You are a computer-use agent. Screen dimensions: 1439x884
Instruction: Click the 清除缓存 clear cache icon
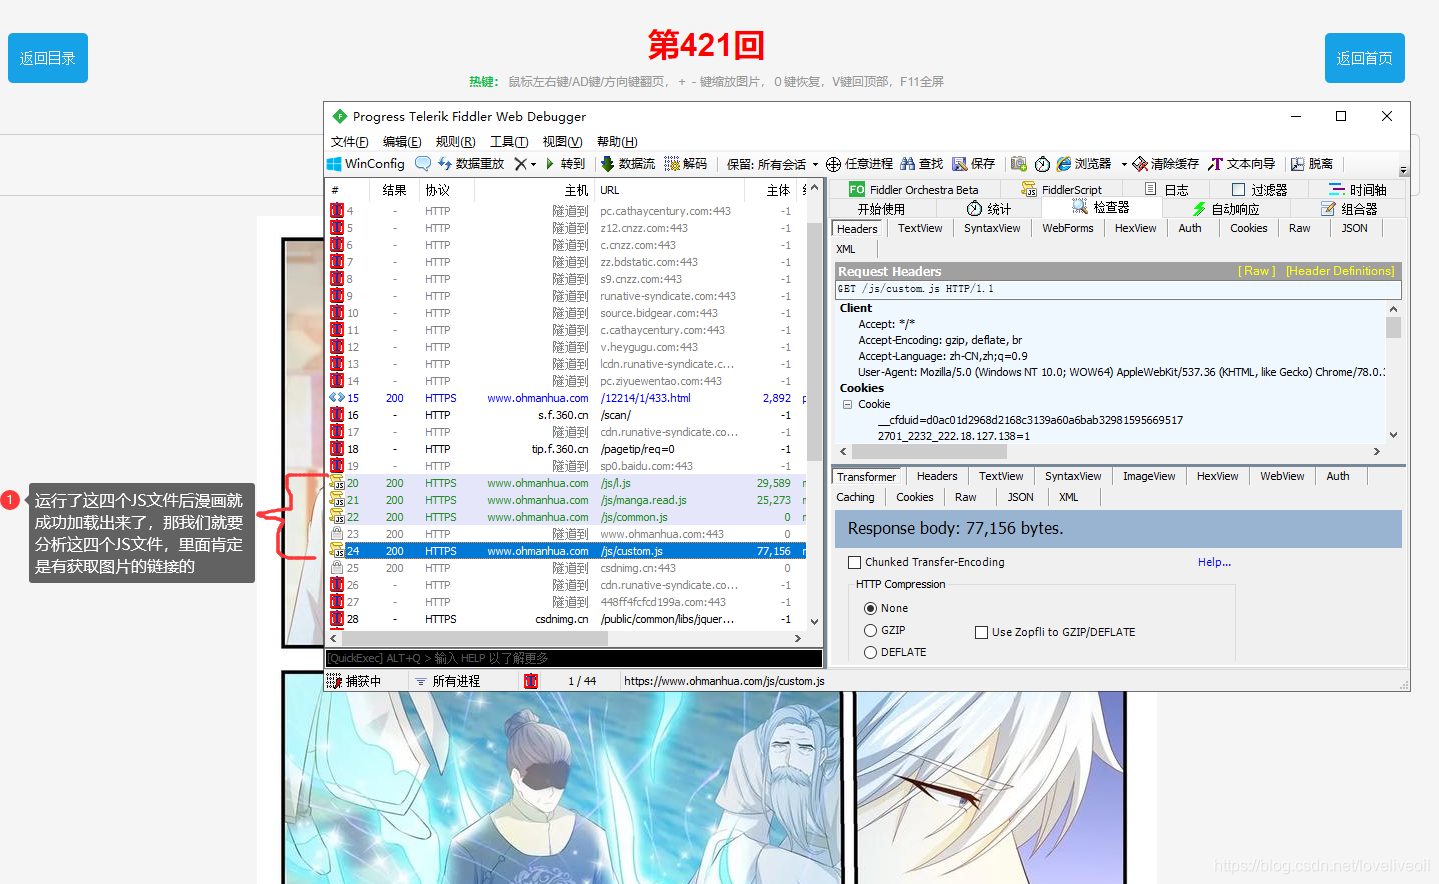point(1140,164)
